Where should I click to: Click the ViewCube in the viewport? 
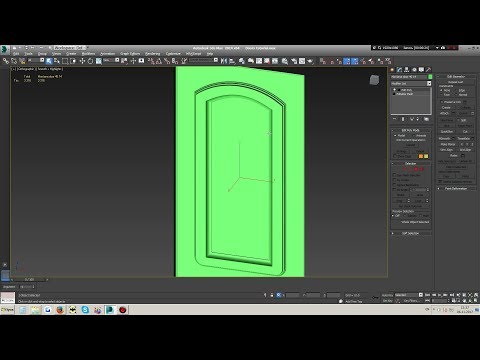[374, 80]
